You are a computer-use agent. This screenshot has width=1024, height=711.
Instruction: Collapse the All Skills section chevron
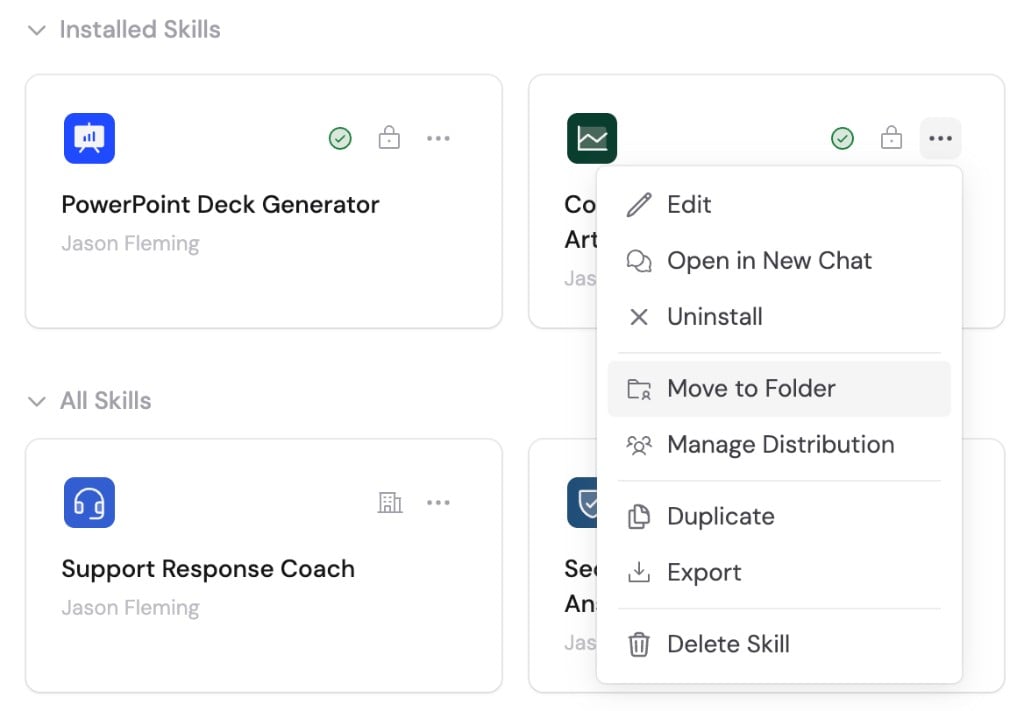tap(37, 402)
